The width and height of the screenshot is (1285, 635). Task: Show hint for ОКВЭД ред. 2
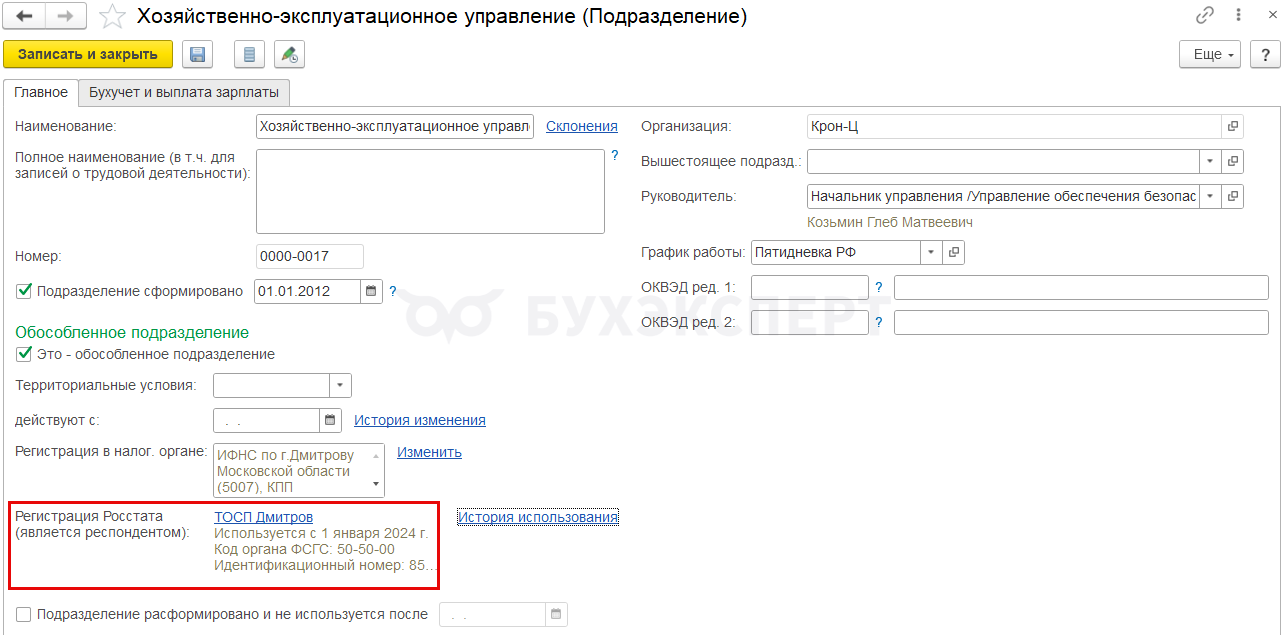click(879, 322)
